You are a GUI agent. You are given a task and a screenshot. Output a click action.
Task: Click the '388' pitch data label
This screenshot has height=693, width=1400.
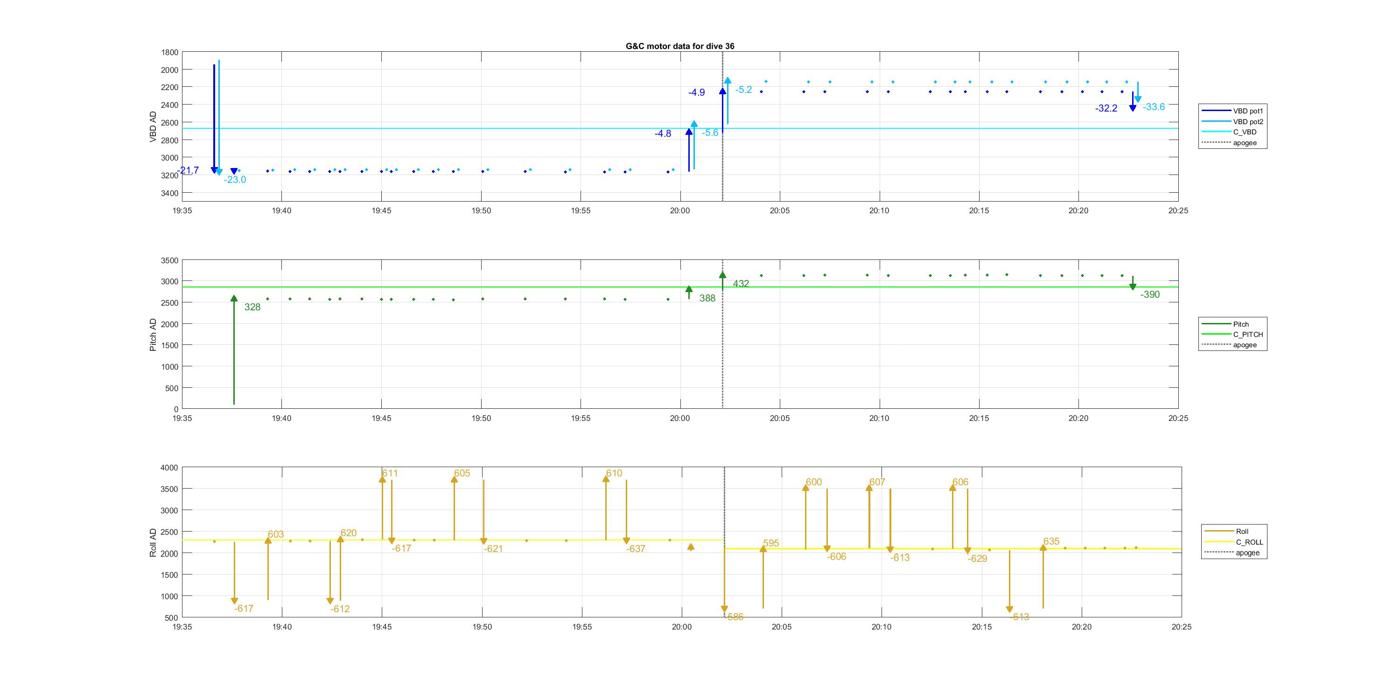707,298
